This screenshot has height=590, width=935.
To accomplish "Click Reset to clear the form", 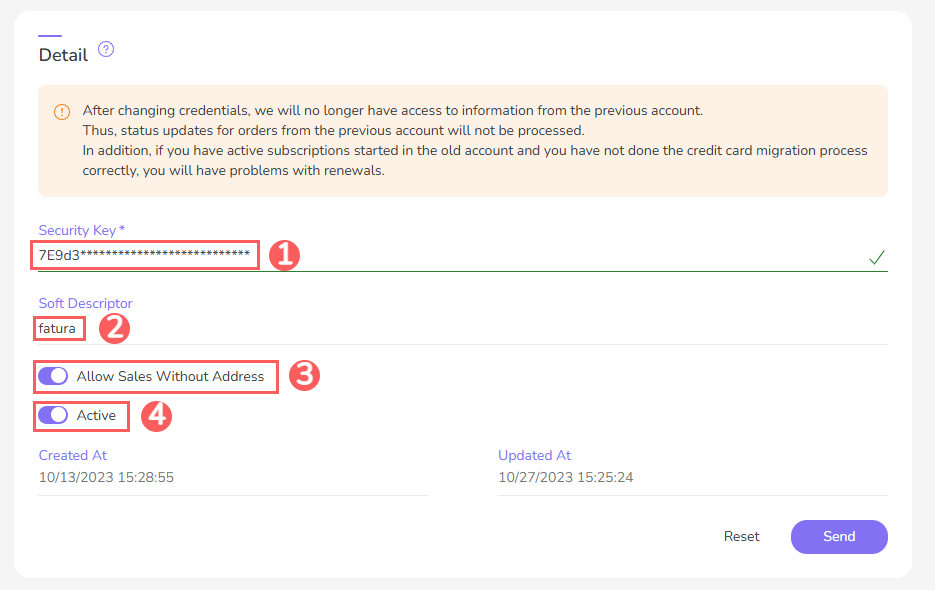I will click(741, 536).
